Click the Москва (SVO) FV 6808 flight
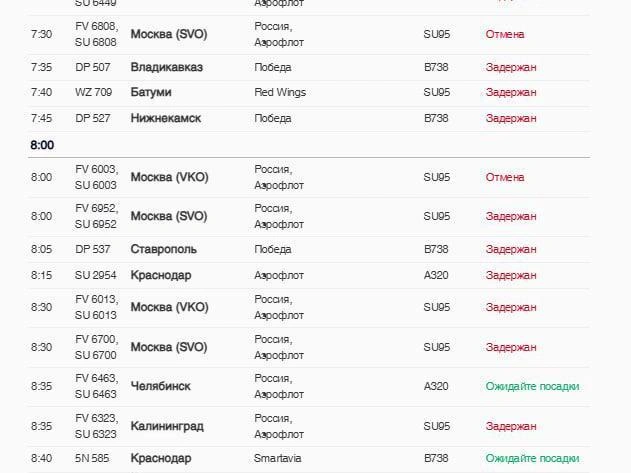 coord(309,34)
